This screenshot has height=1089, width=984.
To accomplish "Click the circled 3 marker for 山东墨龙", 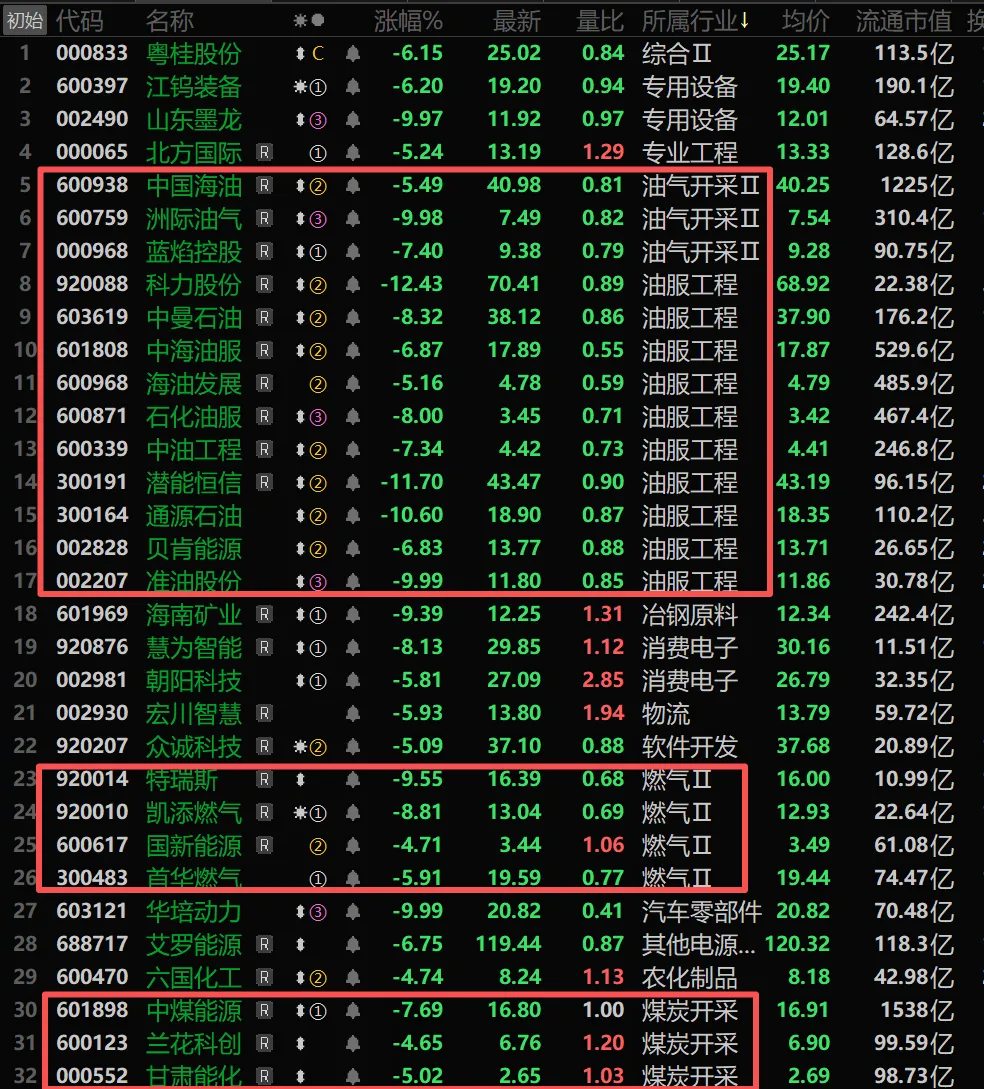I will point(318,120).
